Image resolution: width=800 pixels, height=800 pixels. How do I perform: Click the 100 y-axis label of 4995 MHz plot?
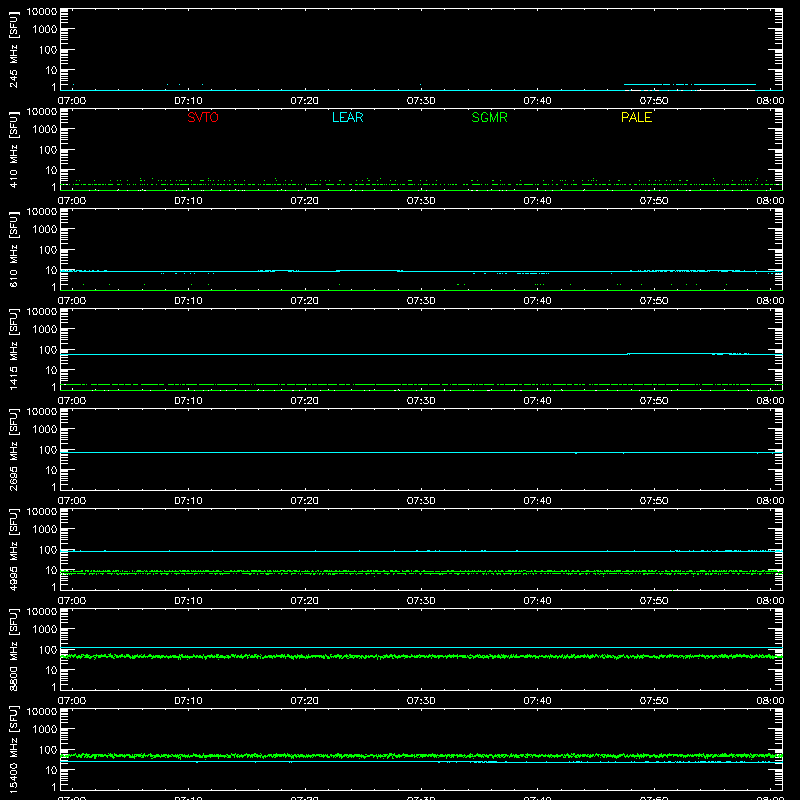click(x=48, y=550)
